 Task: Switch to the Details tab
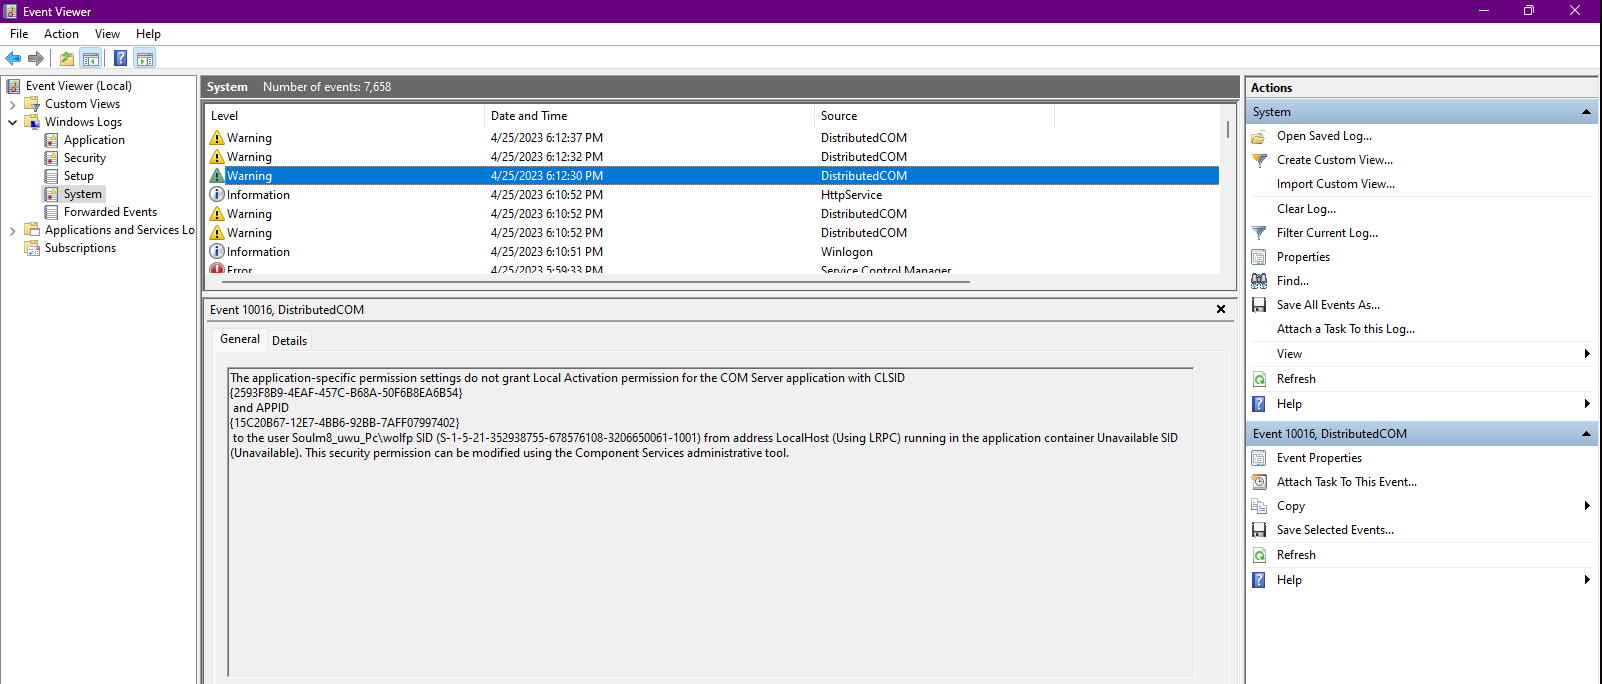tap(289, 341)
